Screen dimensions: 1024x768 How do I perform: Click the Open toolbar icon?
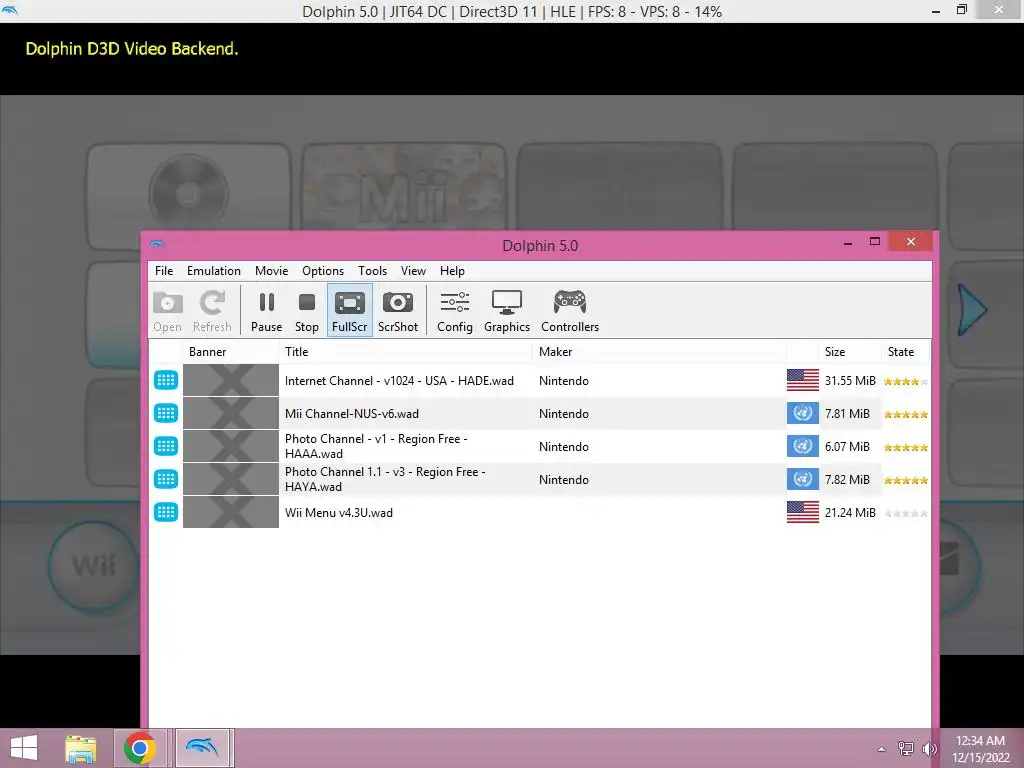point(167,310)
